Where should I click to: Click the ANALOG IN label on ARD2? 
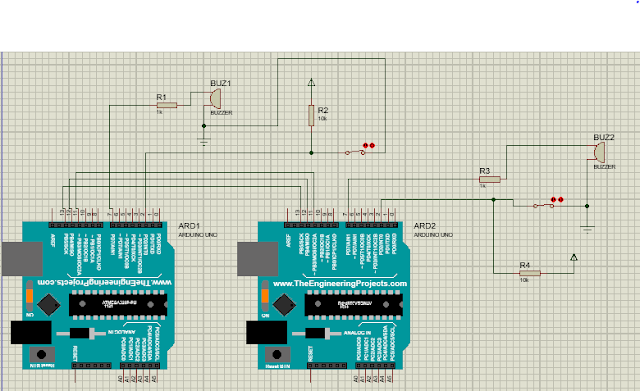[x=357, y=333]
